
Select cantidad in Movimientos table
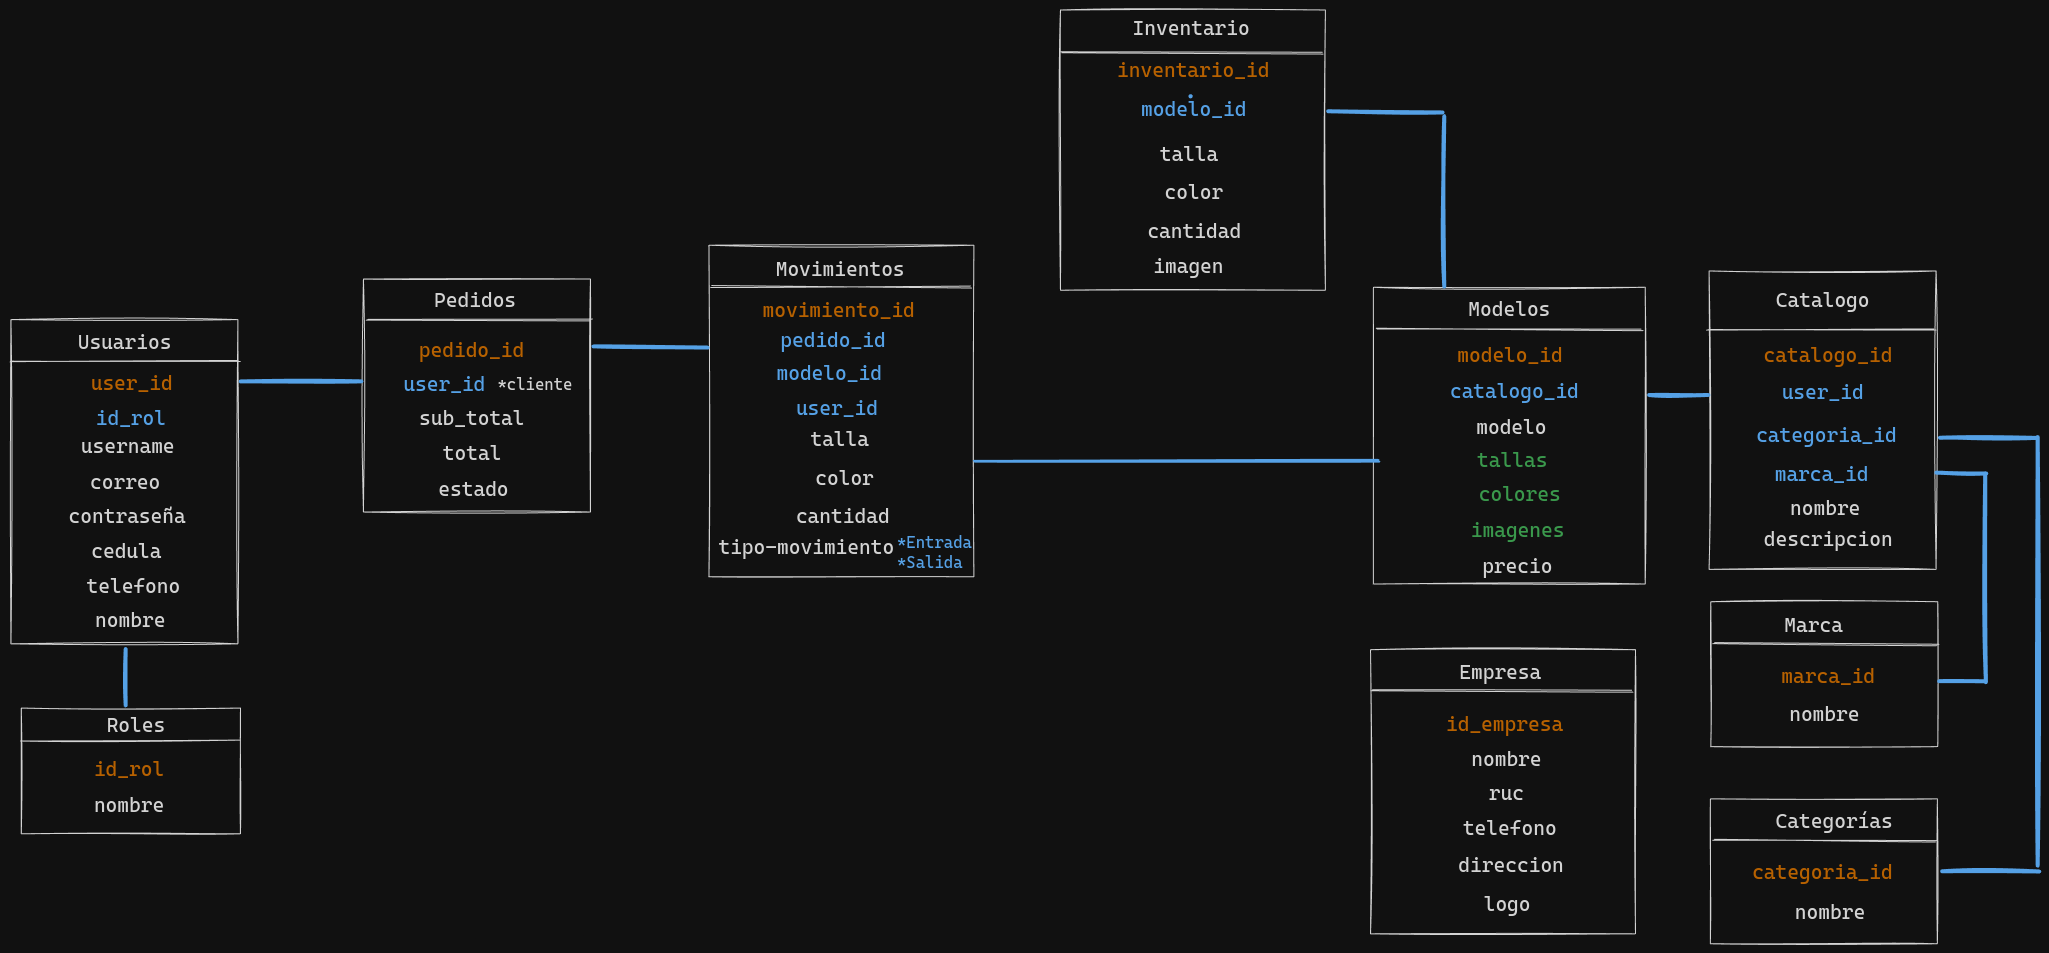pos(843,516)
